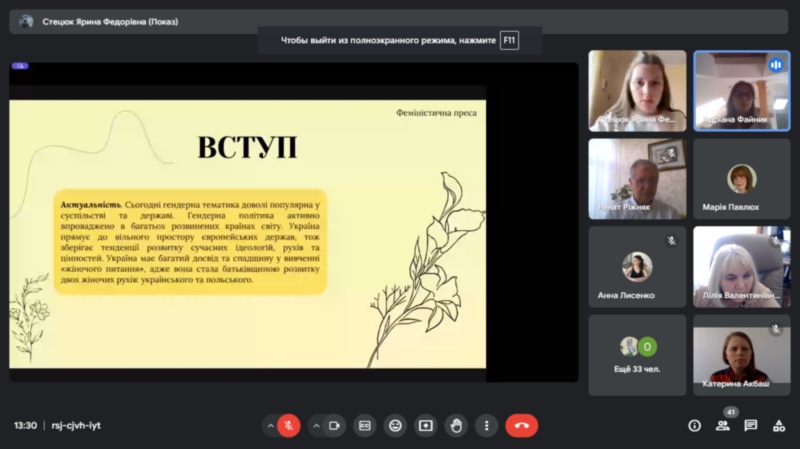Select Марія Павлюх's participant tile
The height and width of the screenshot is (449, 800).
[741, 179]
